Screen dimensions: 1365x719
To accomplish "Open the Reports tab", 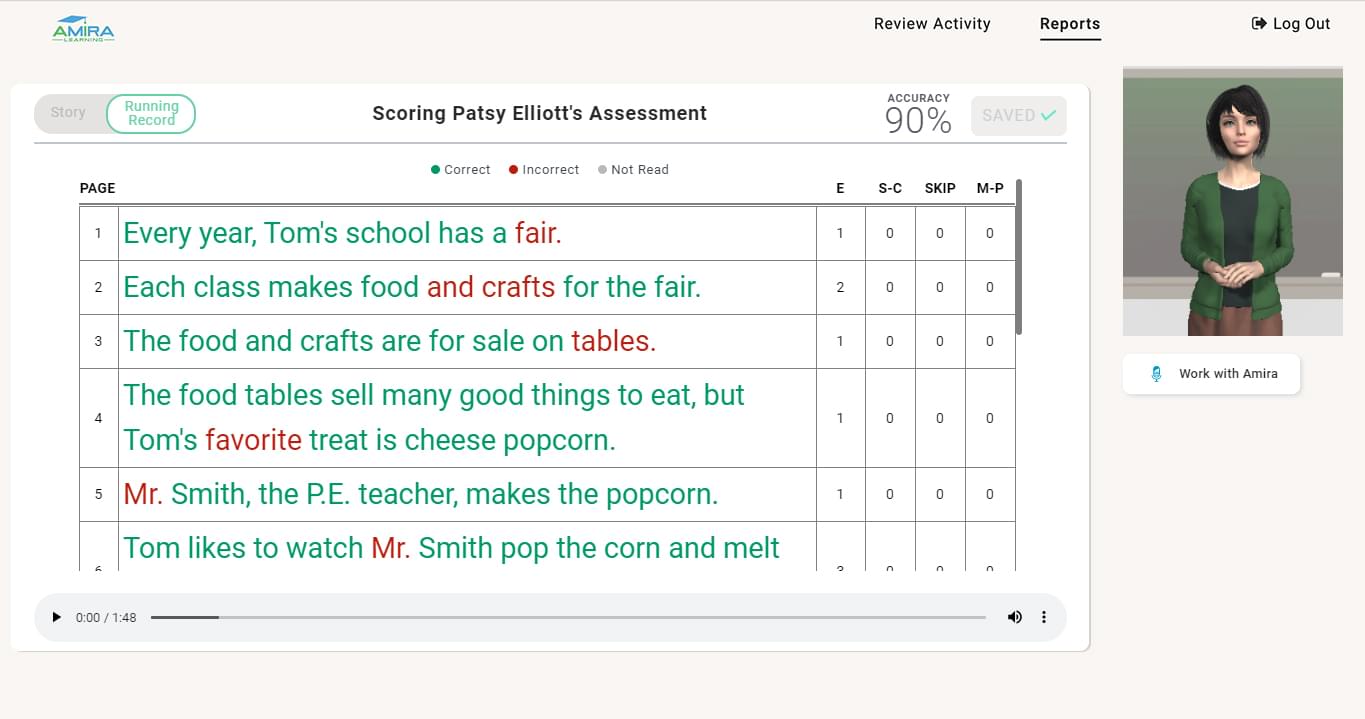I will 1070,24.
